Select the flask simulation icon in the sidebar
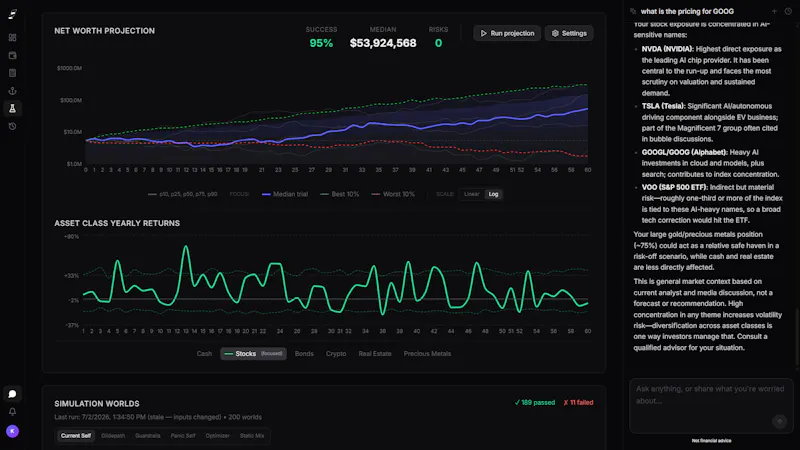This screenshot has height=450, width=800. point(12,108)
